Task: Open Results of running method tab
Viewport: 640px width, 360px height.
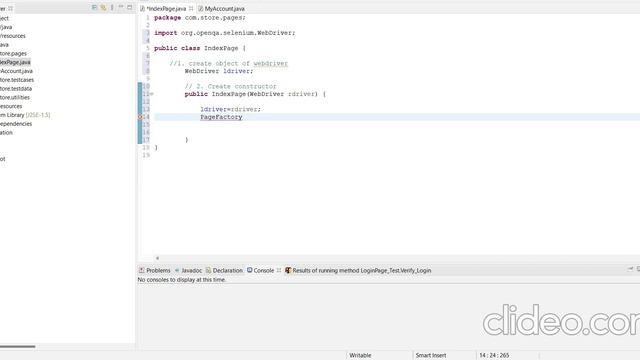Action: (362, 271)
